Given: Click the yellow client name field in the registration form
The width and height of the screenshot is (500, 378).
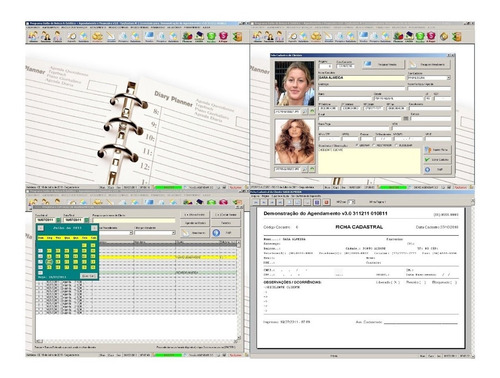Looking at the screenshot, I should 361,78.
